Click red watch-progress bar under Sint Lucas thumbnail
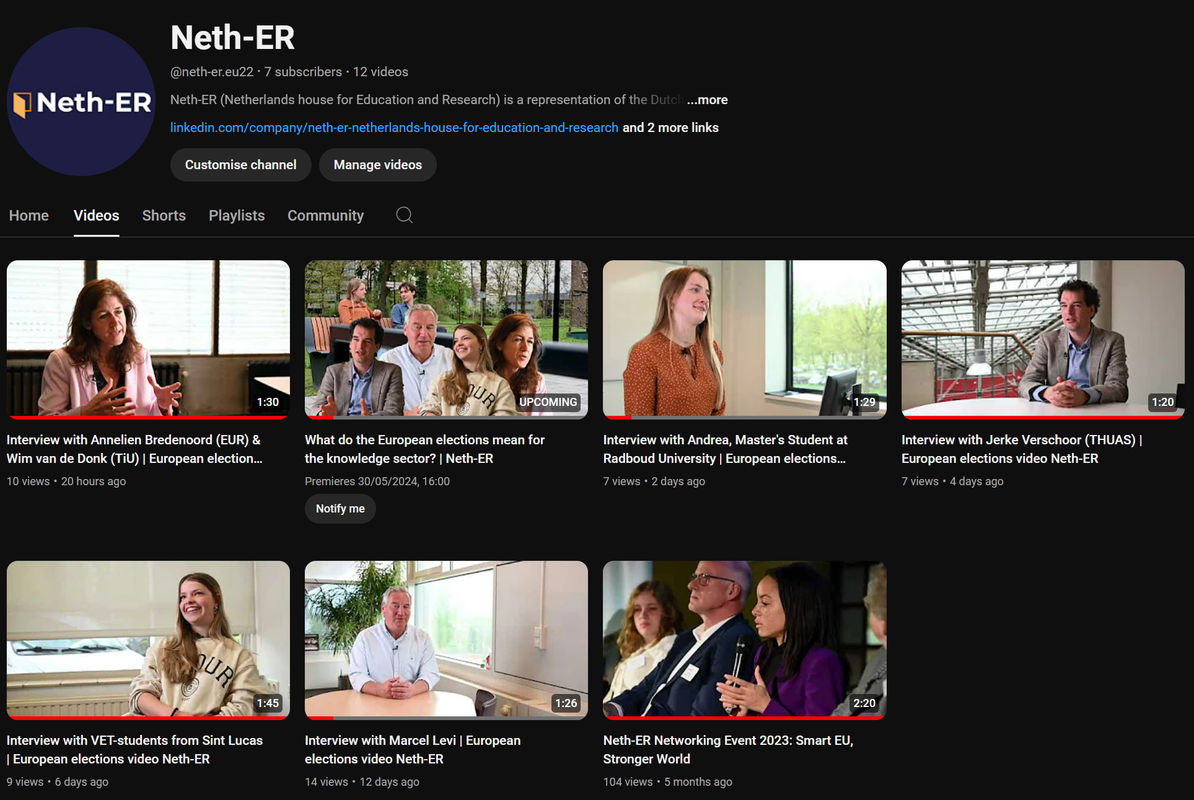1194x800 pixels. tap(148, 718)
